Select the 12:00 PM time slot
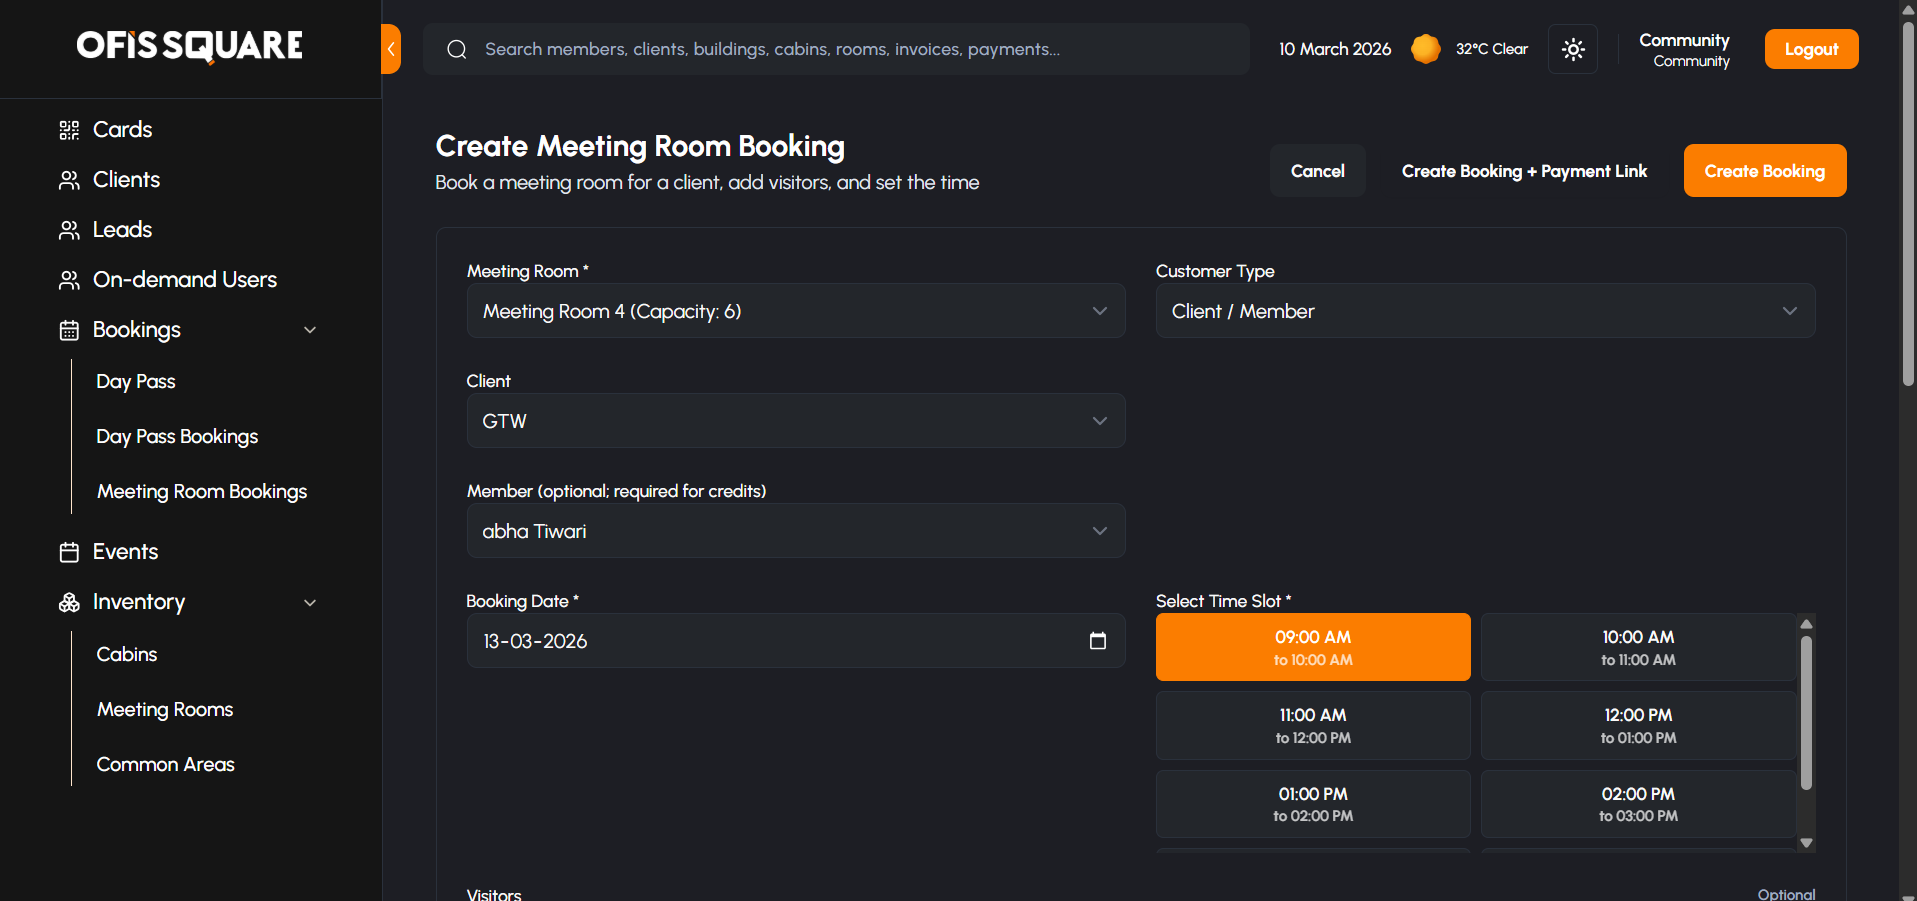Viewport: 1917px width, 901px height. pos(1637,725)
